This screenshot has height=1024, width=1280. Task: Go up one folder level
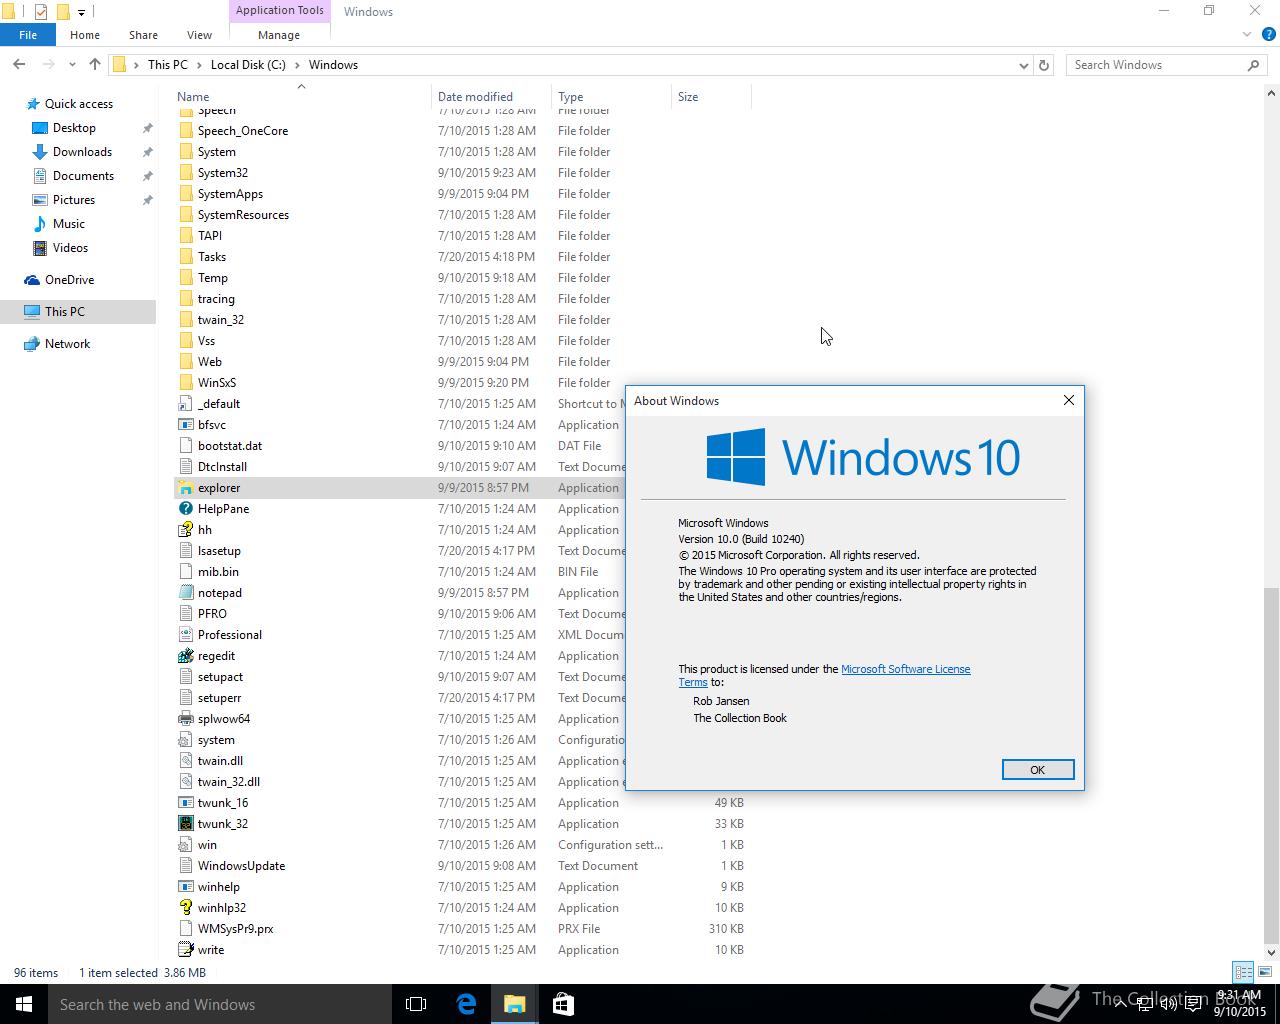click(95, 64)
